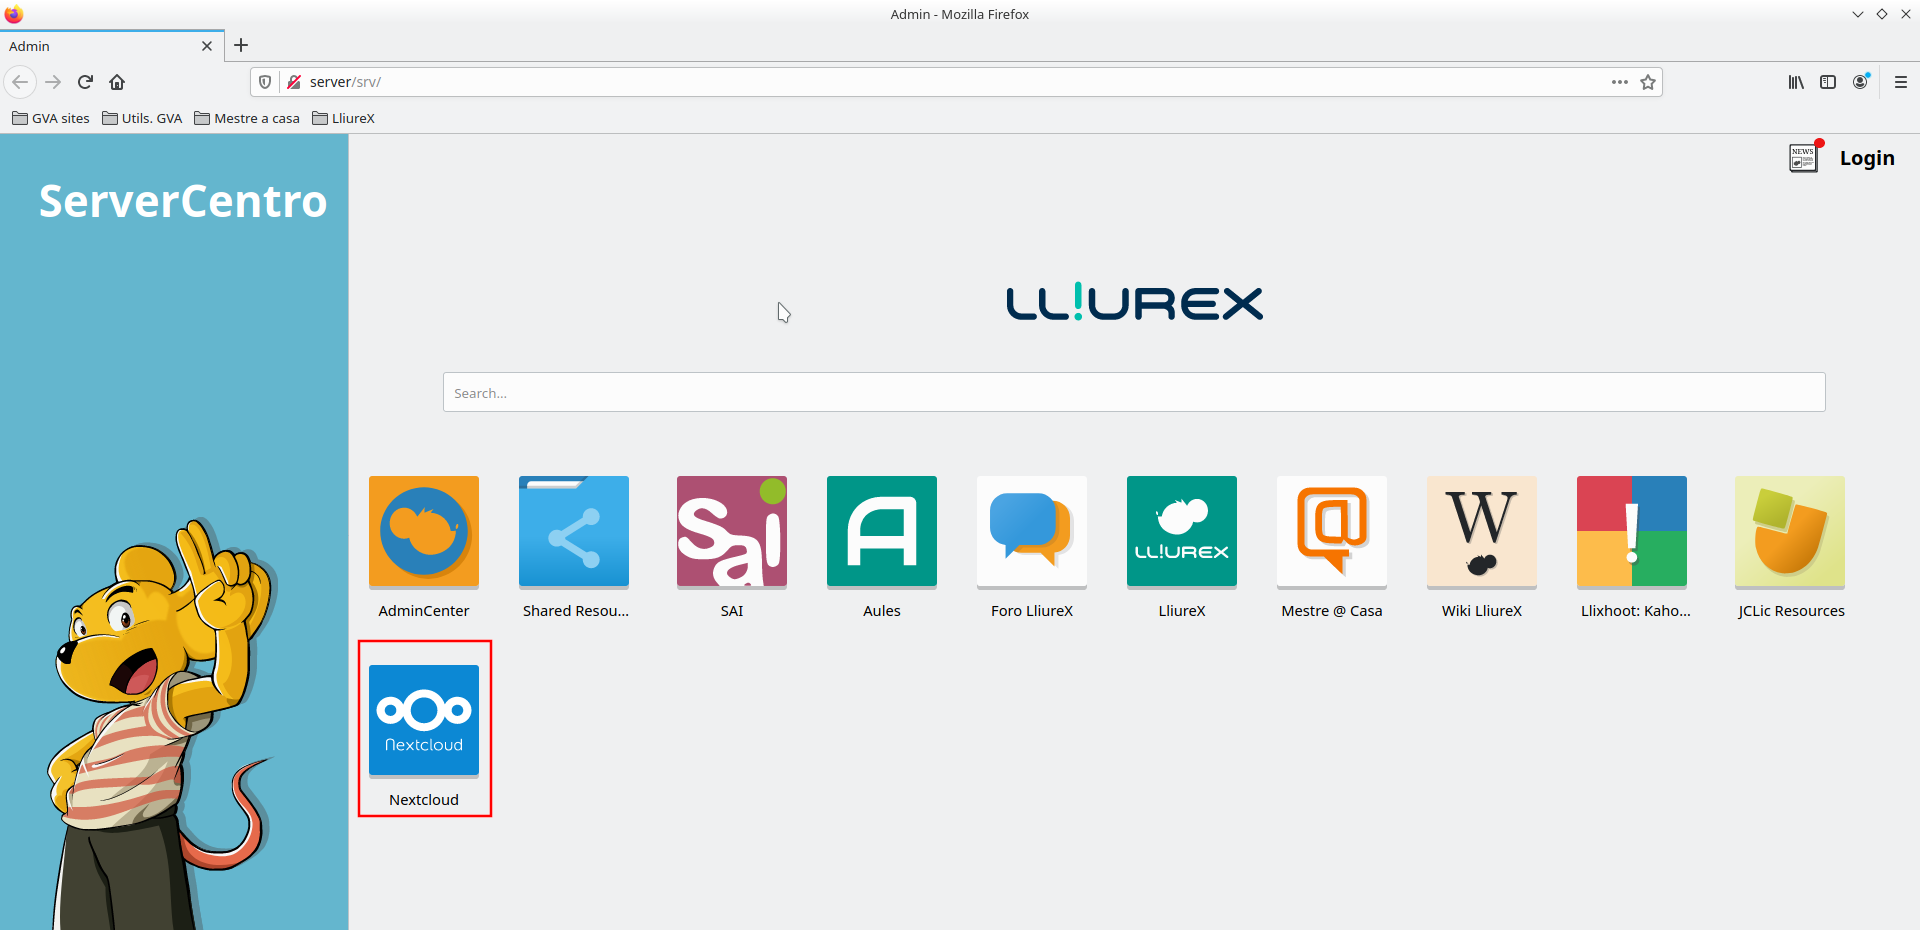1920x930 pixels.
Task: Select the Admin browser tab
Action: tap(100, 46)
